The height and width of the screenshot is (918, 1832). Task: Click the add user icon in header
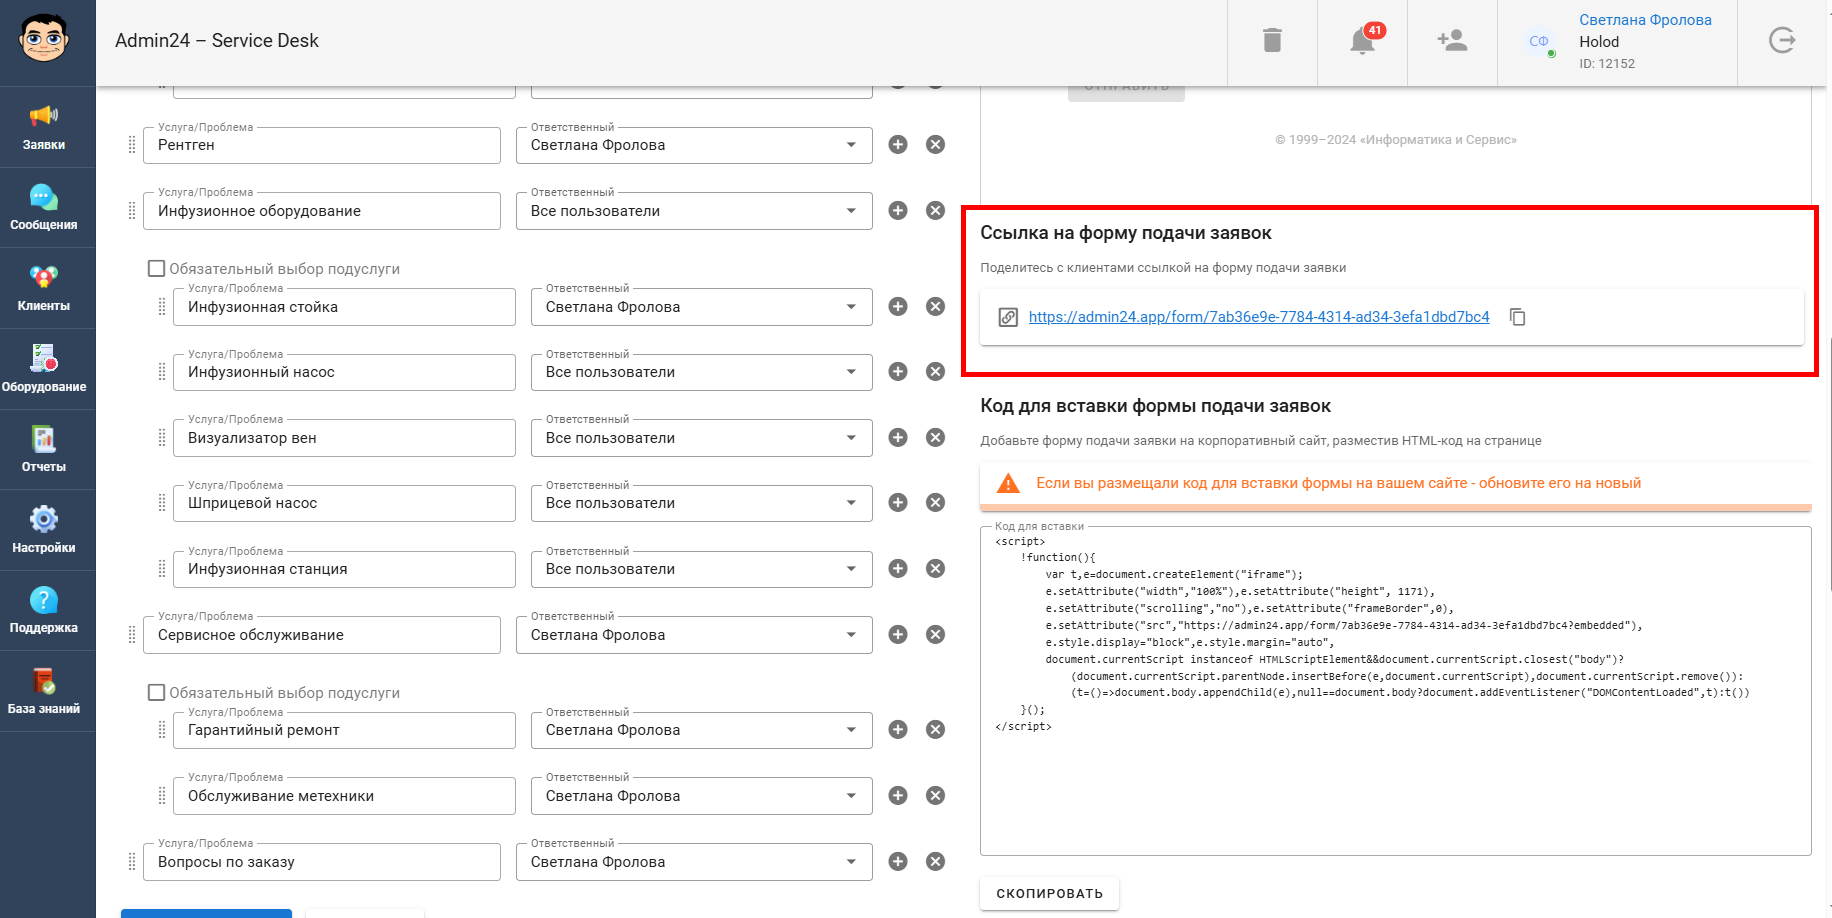(1452, 40)
